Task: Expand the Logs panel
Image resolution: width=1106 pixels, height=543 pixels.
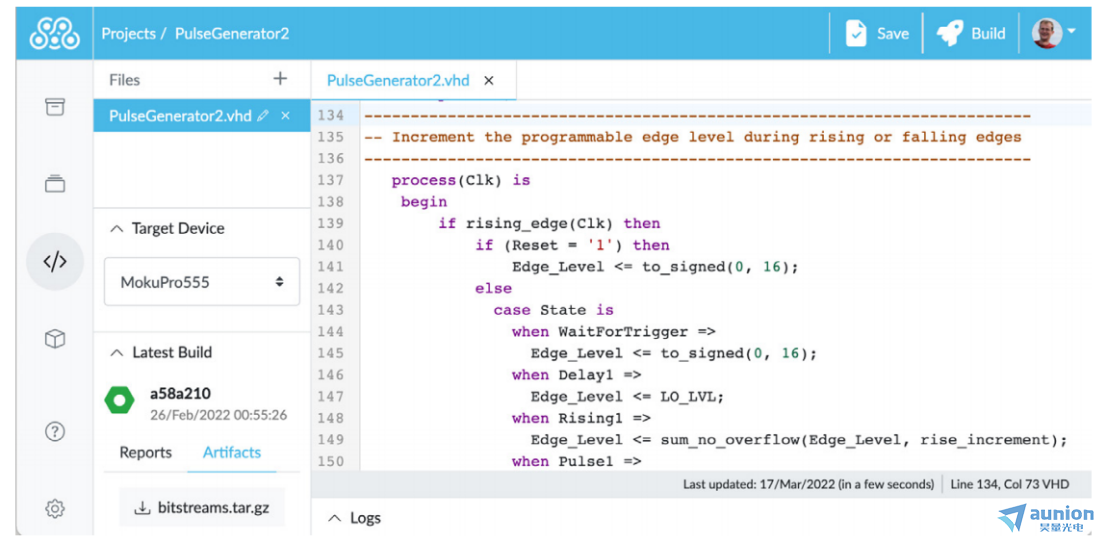Action: pos(355,518)
